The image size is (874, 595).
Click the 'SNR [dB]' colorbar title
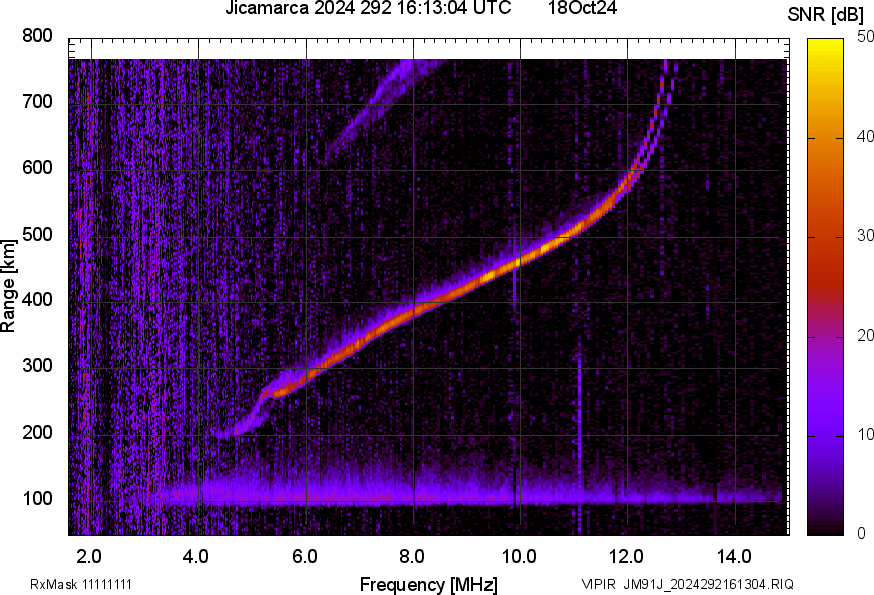pos(825,16)
